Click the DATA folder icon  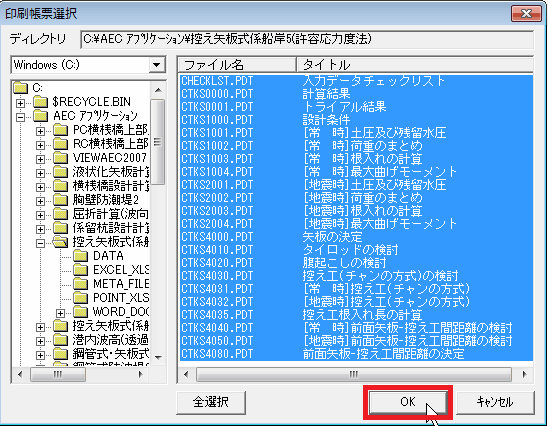(x=81, y=256)
